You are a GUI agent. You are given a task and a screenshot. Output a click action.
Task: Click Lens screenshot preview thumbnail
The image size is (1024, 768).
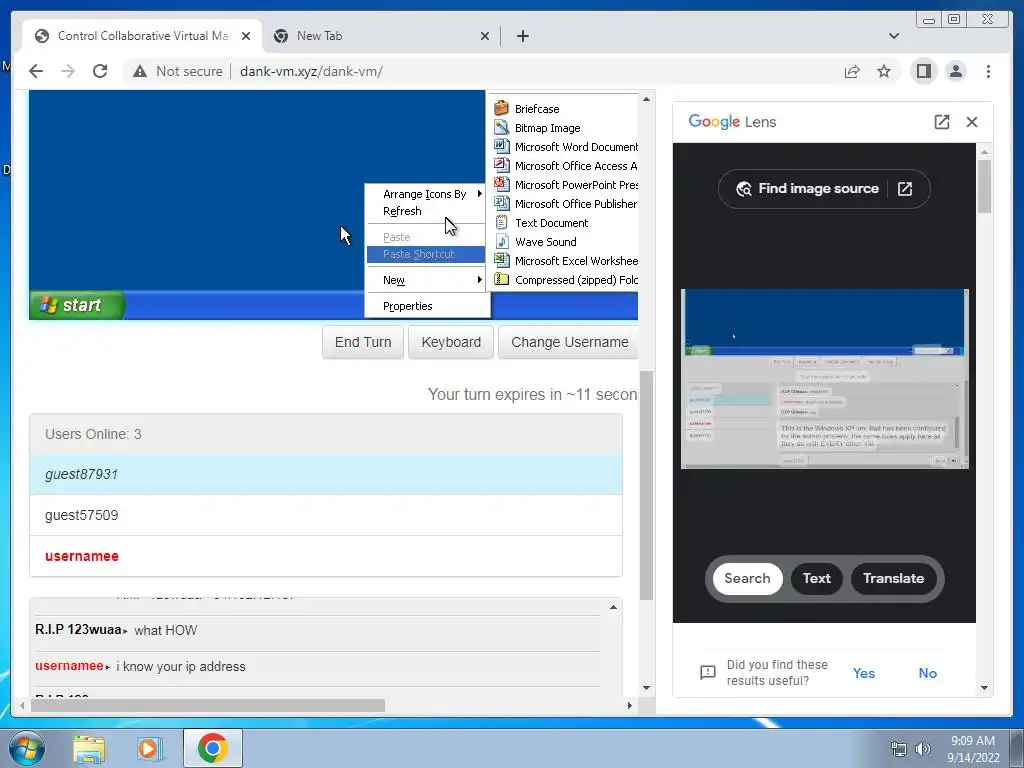click(x=824, y=379)
